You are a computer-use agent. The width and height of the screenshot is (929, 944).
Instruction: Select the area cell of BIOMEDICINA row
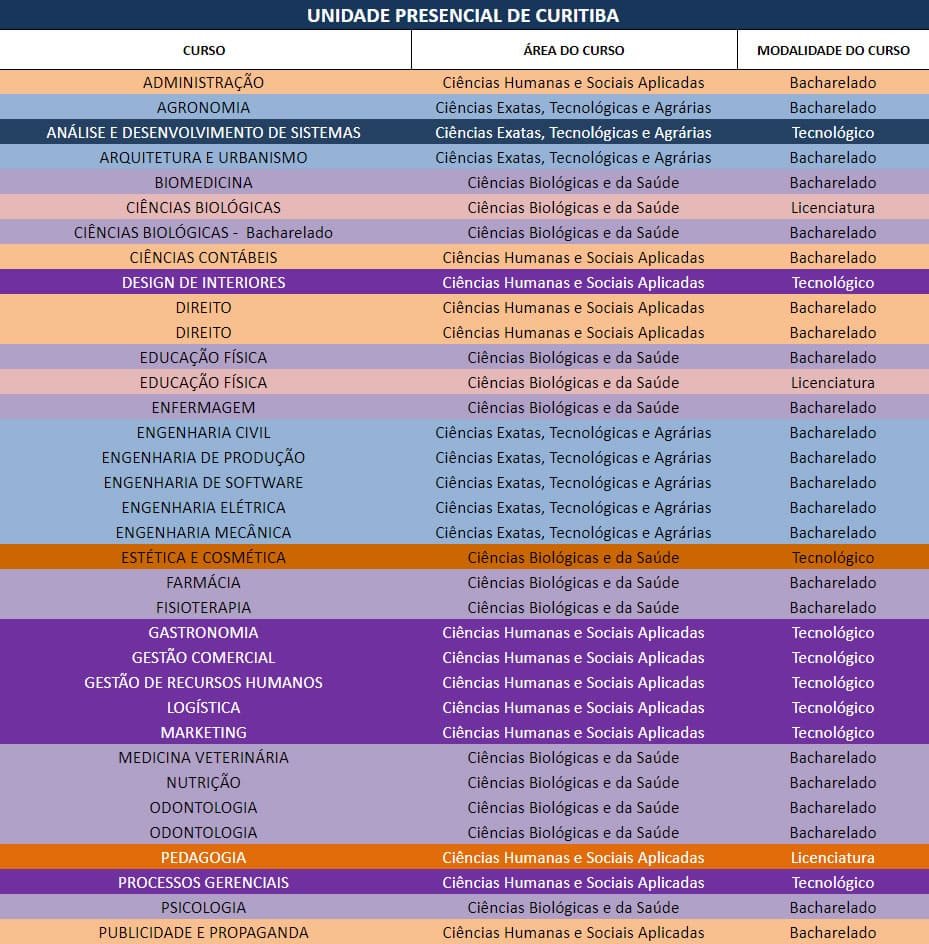point(574,182)
